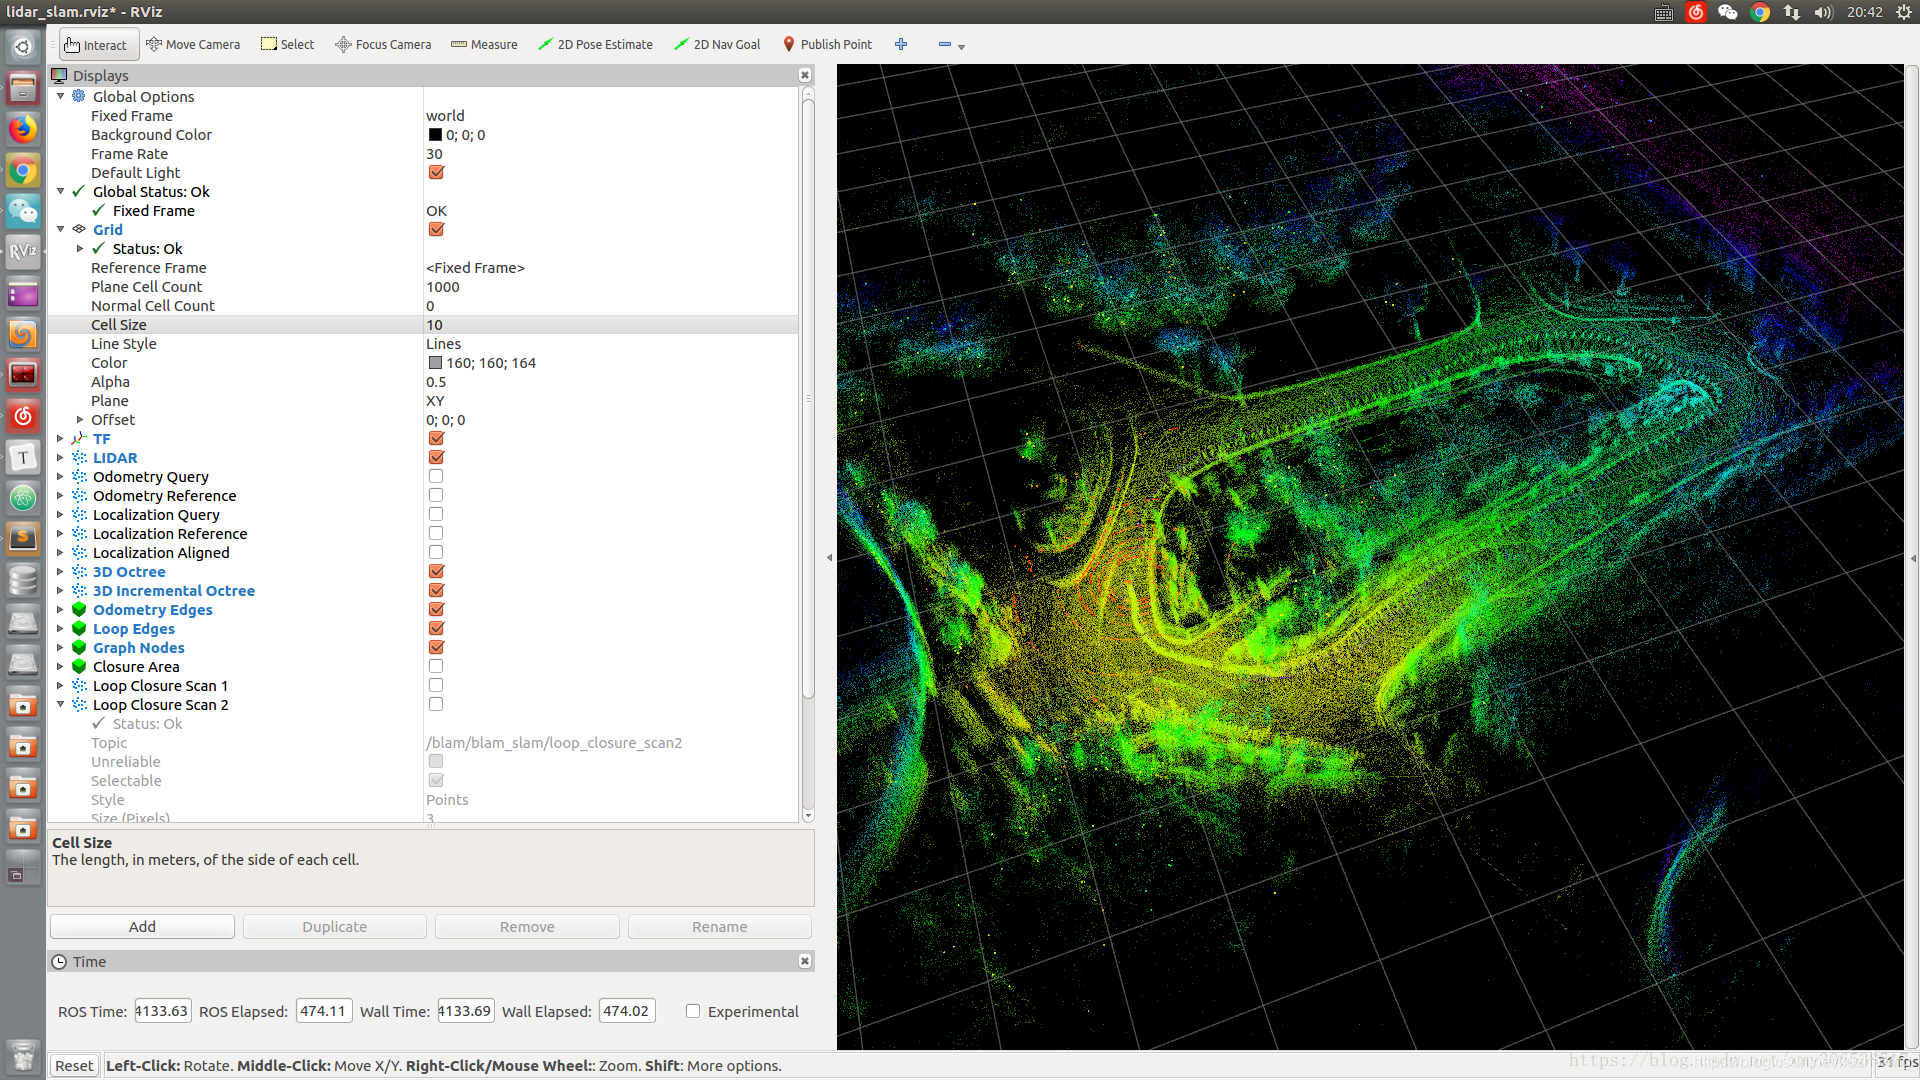Choose the 2D Pose Estimate tool

595,45
